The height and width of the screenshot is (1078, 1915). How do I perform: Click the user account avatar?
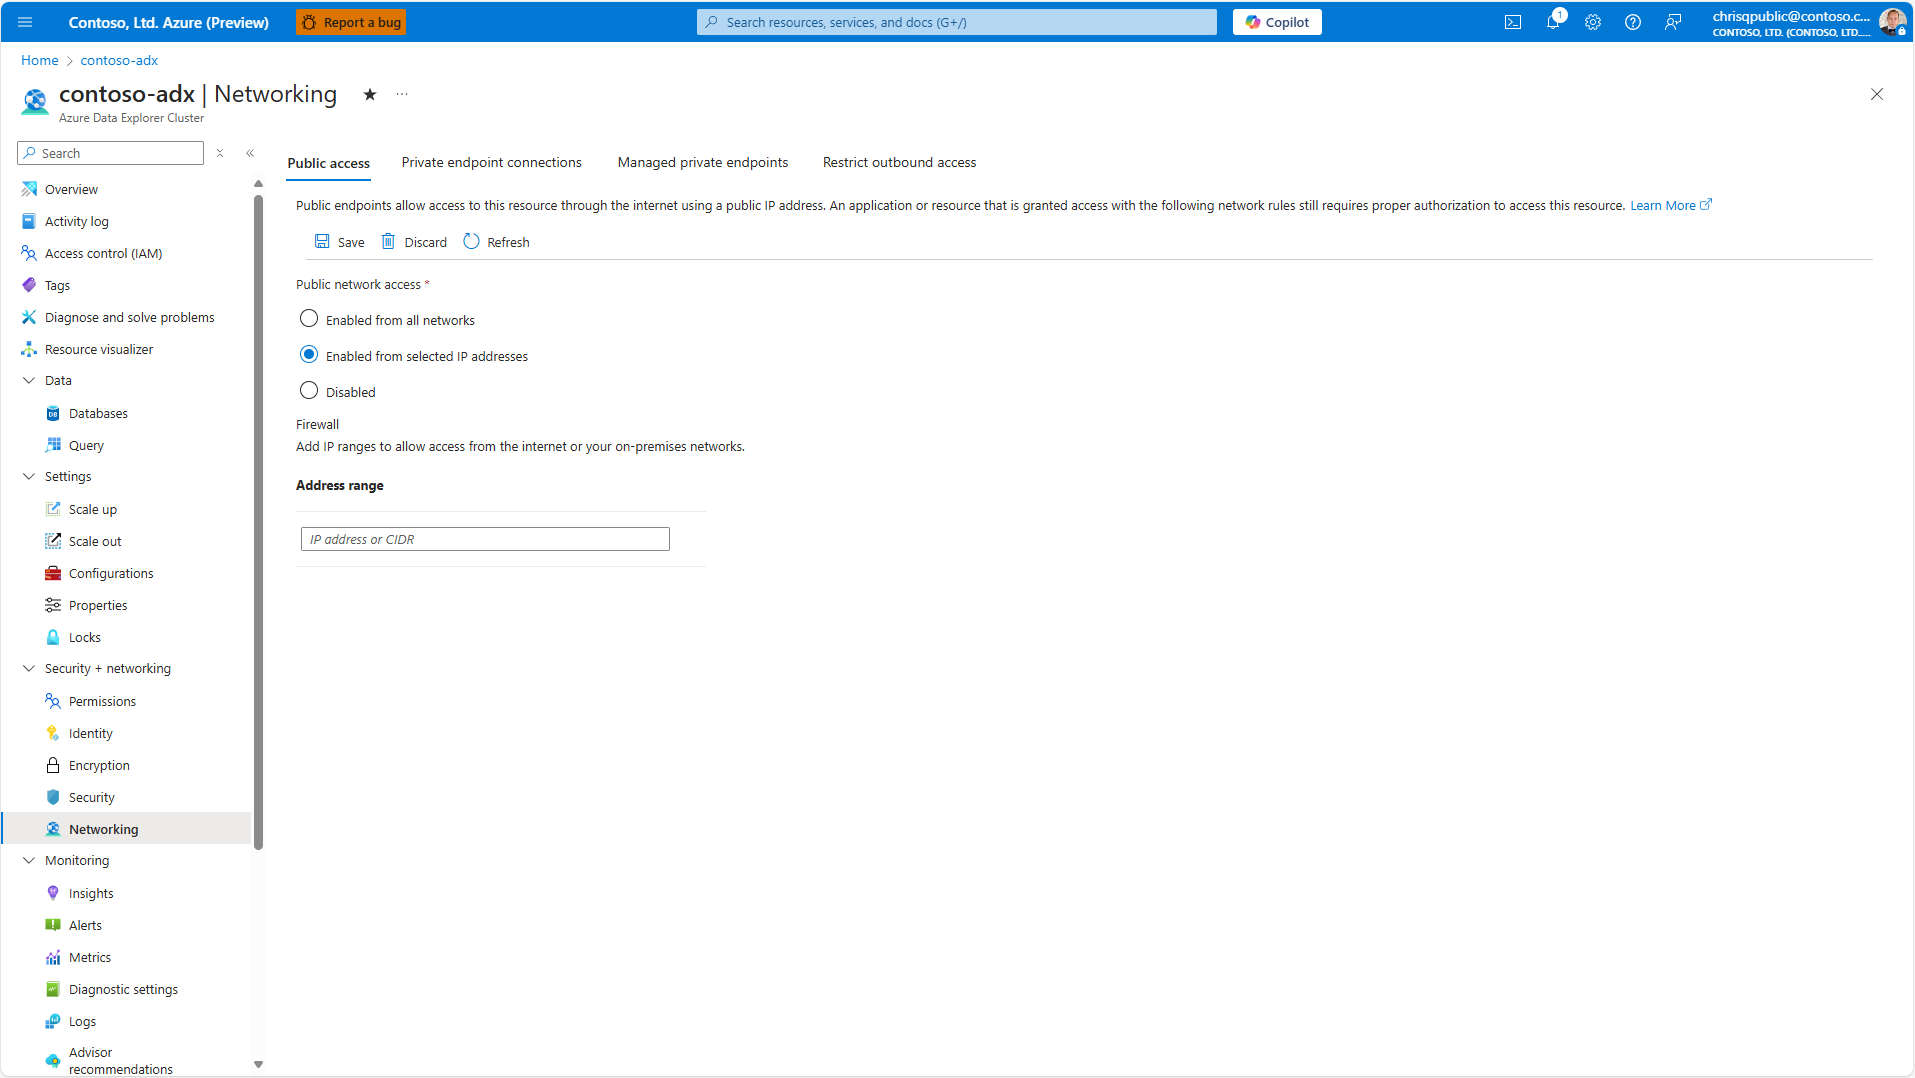1892,22
